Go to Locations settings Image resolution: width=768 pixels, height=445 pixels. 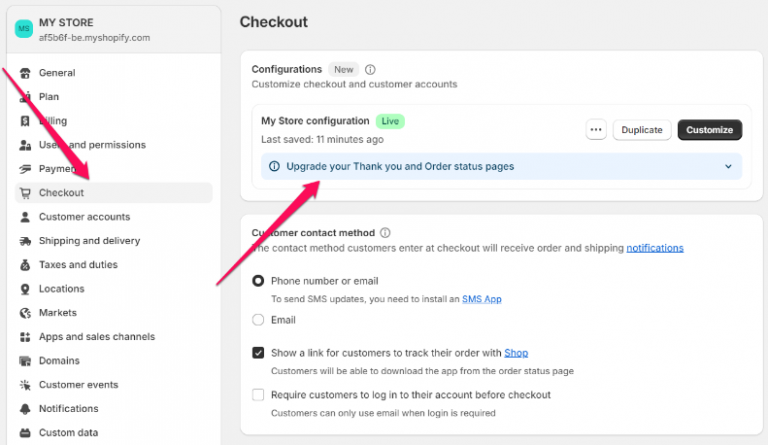click(114, 289)
